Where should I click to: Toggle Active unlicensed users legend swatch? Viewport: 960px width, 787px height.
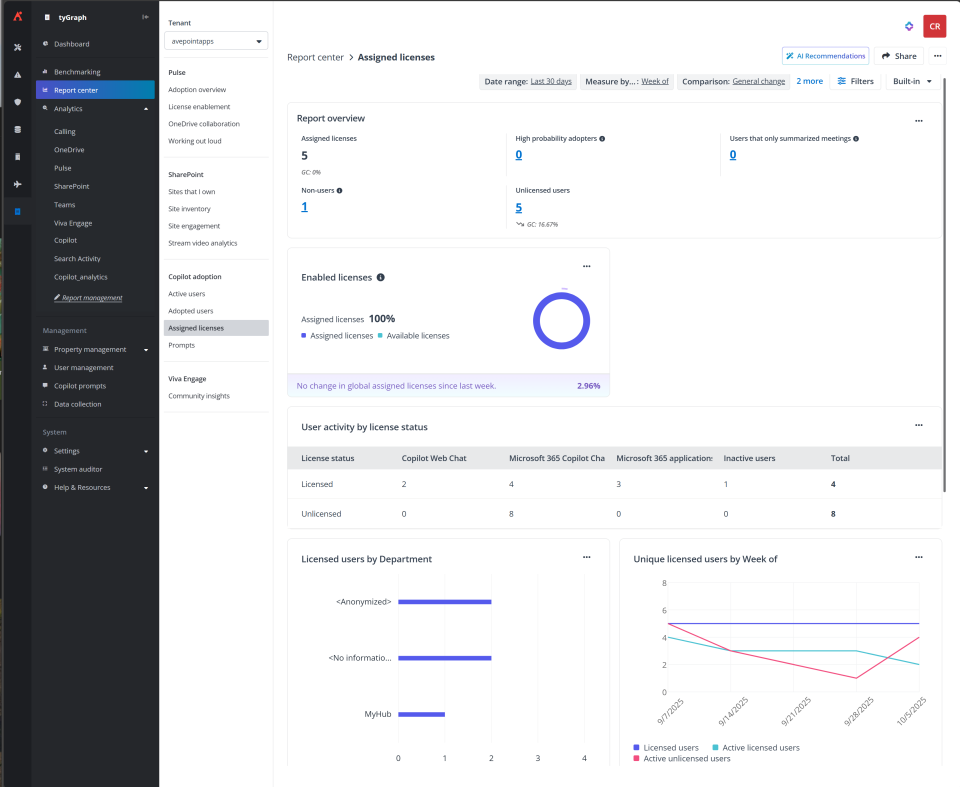click(x=638, y=759)
